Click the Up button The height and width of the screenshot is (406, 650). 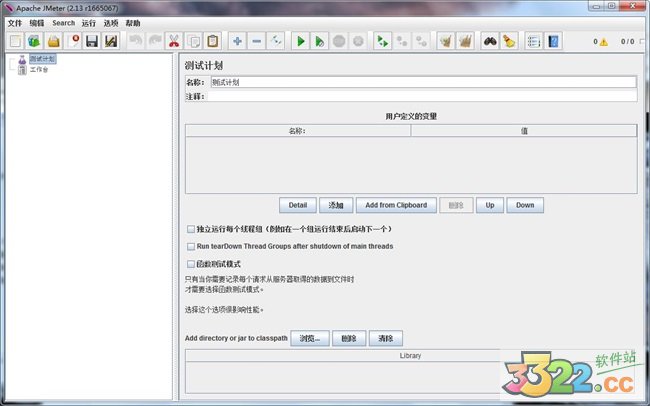pyautogui.click(x=490, y=205)
